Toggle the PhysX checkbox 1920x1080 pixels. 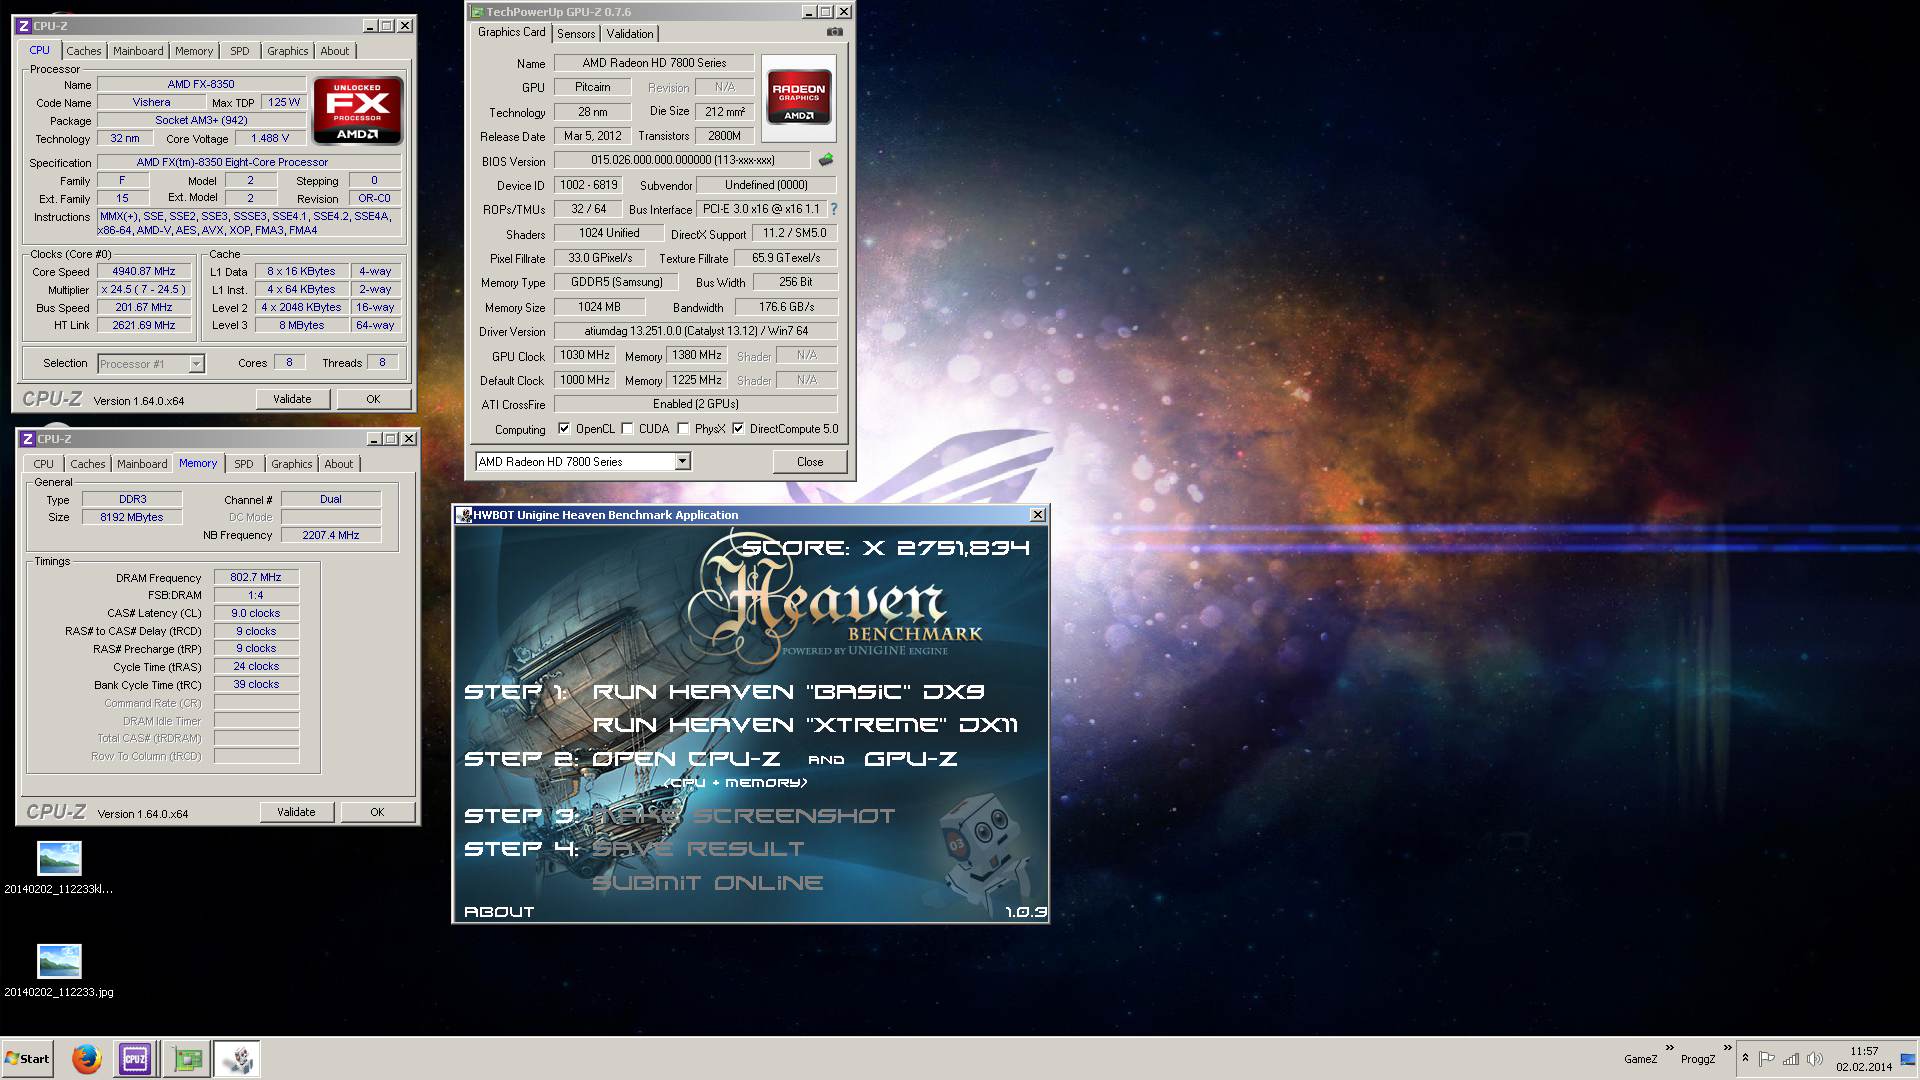(683, 429)
